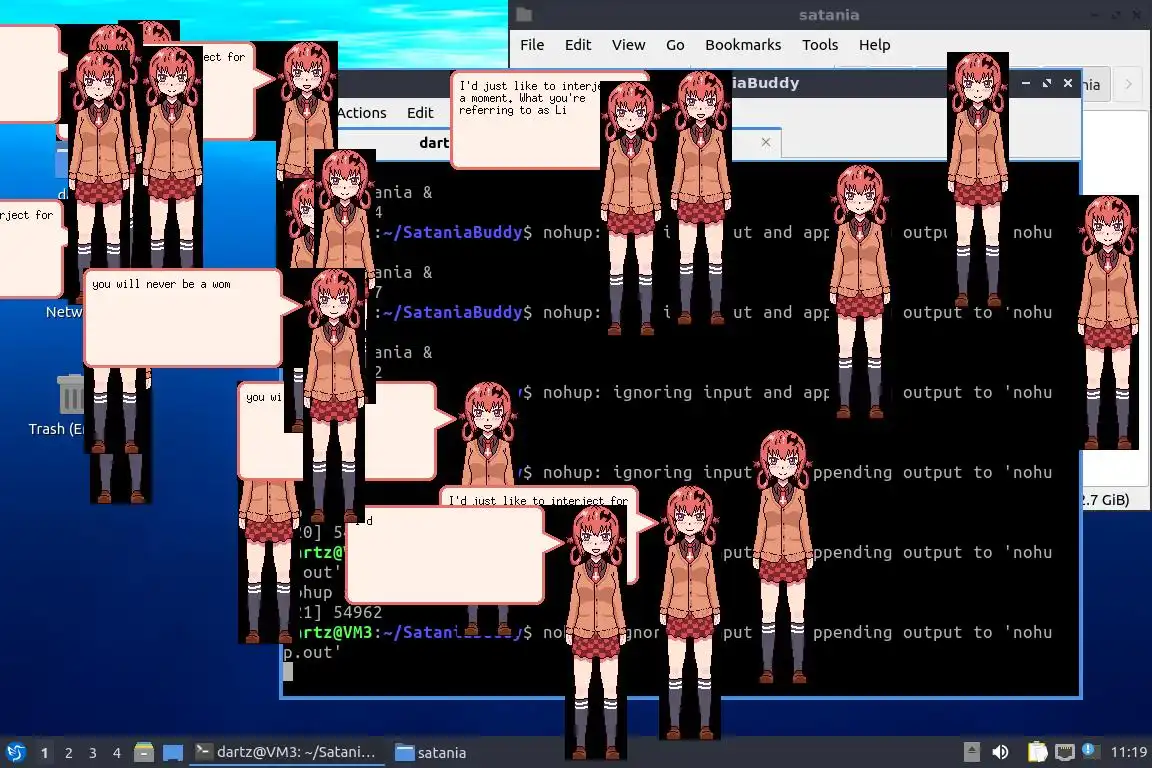Screen dimensions: 1152x768
Task: Focus the terminal prompt line ending in 'p.out''
Action: point(312,652)
